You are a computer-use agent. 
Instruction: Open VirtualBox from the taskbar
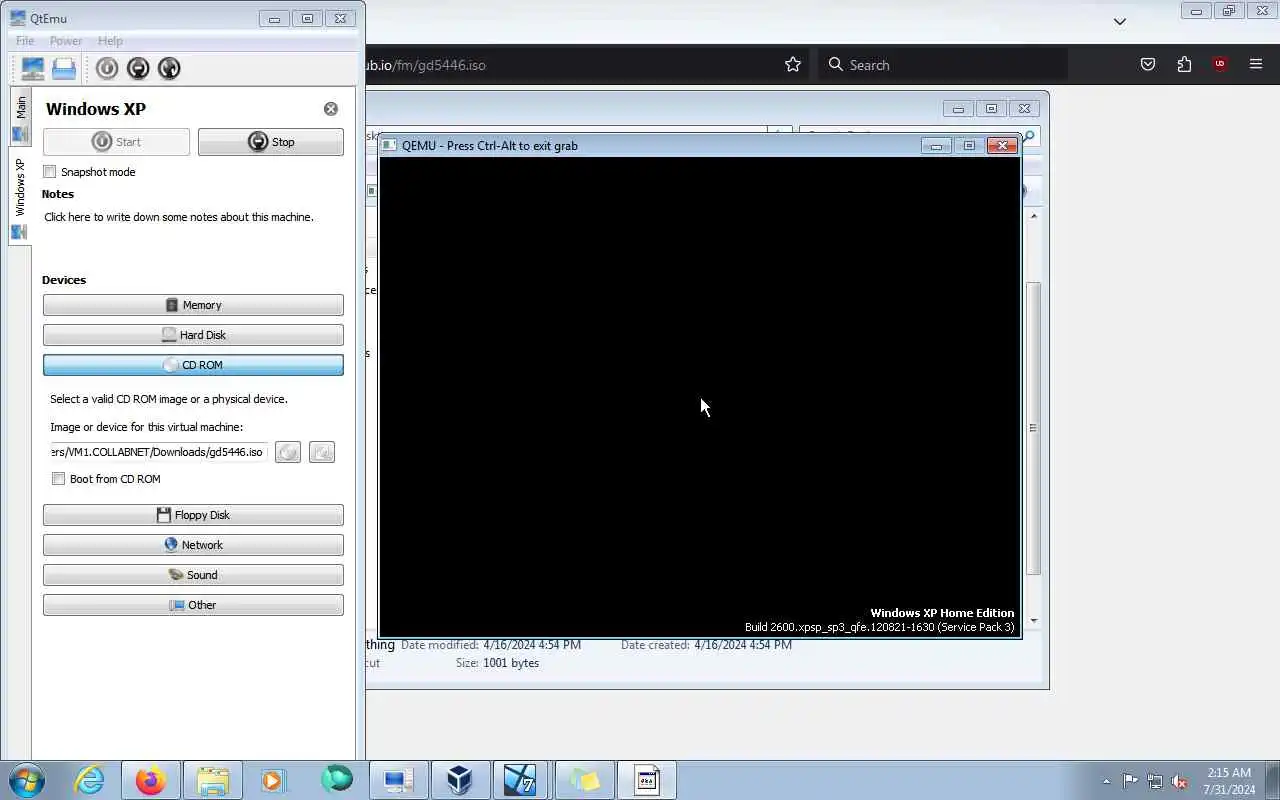click(459, 780)
